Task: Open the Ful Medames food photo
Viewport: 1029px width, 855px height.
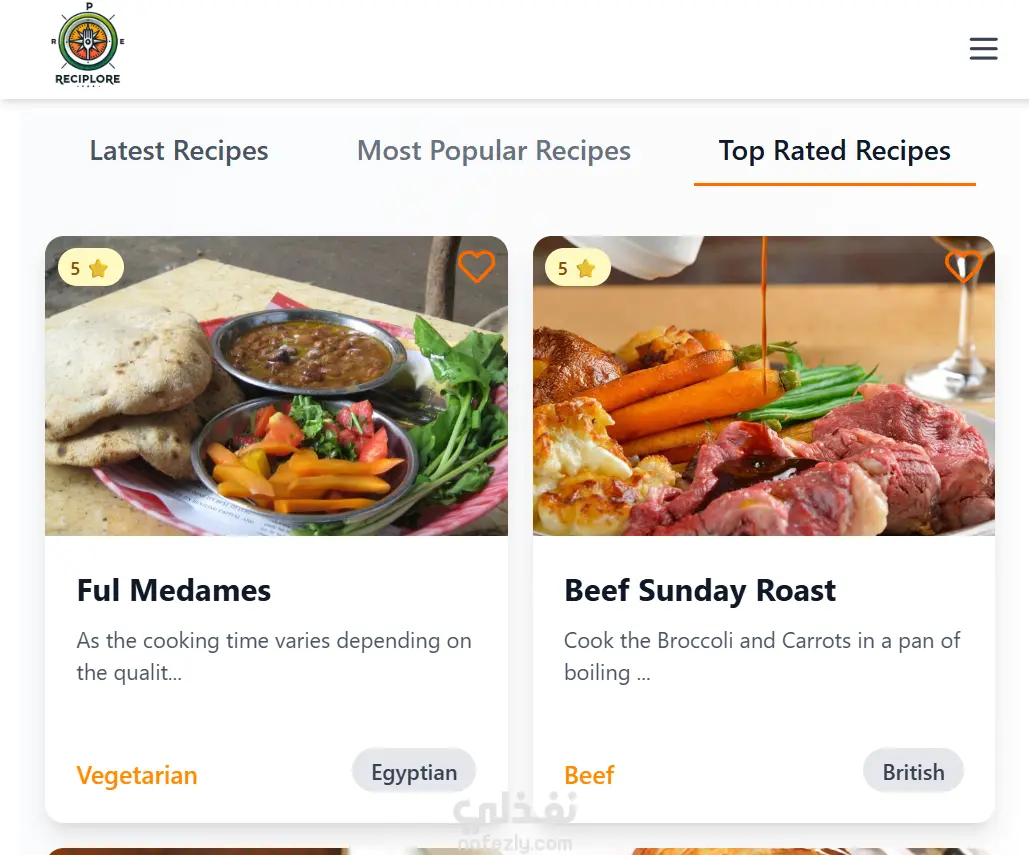Action: (276, 386)
